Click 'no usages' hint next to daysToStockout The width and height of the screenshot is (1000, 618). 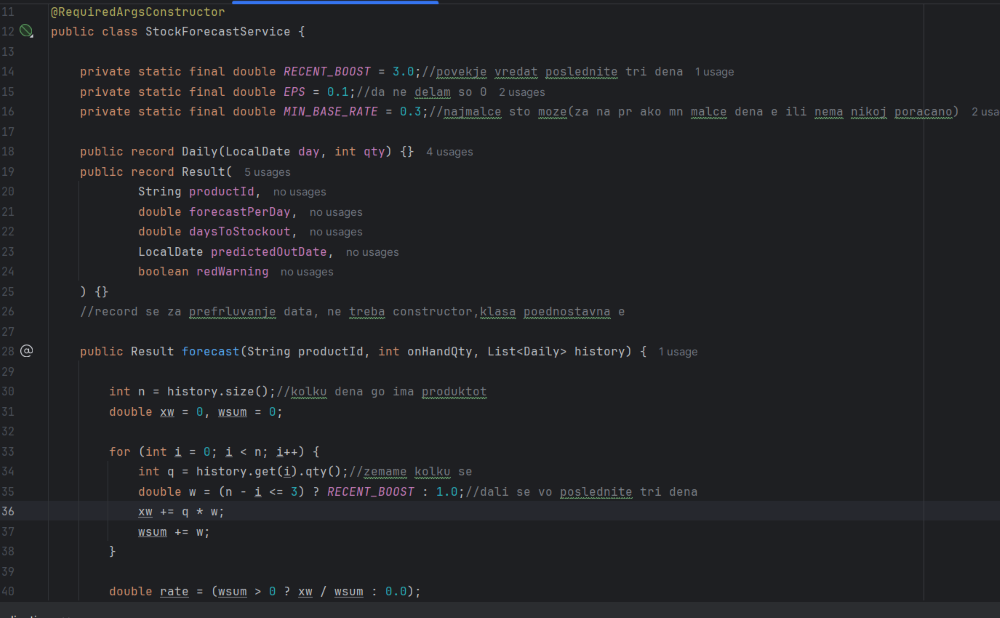point(335,232)
